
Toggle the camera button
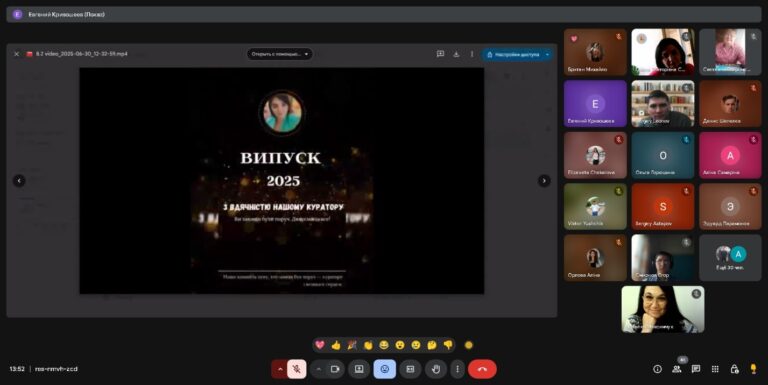(336, 369)
